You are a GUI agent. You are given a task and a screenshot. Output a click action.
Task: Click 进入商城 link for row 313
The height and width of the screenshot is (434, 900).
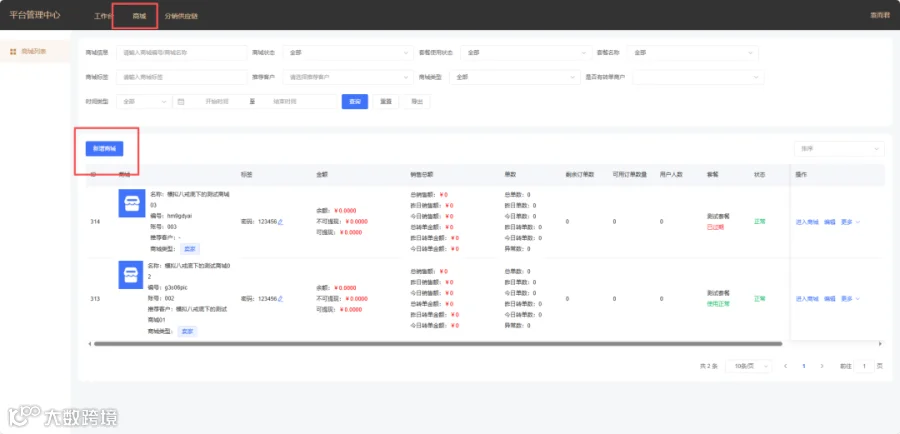point(807,299)
